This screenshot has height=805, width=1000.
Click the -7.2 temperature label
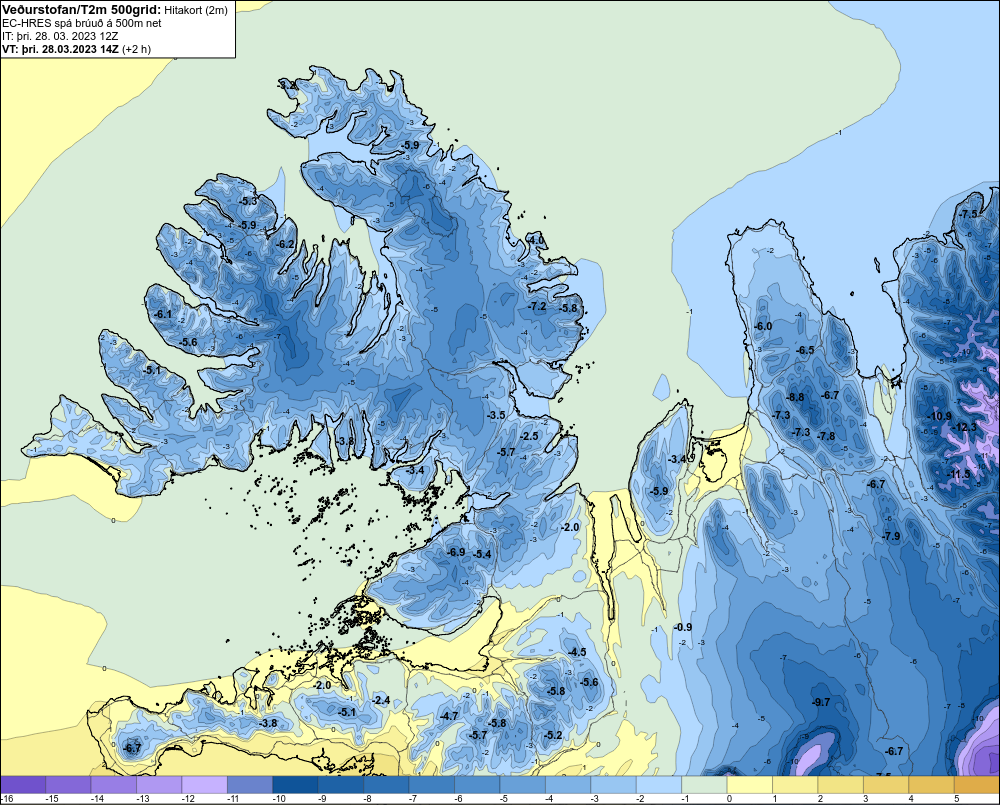click(x=537, y=306)
